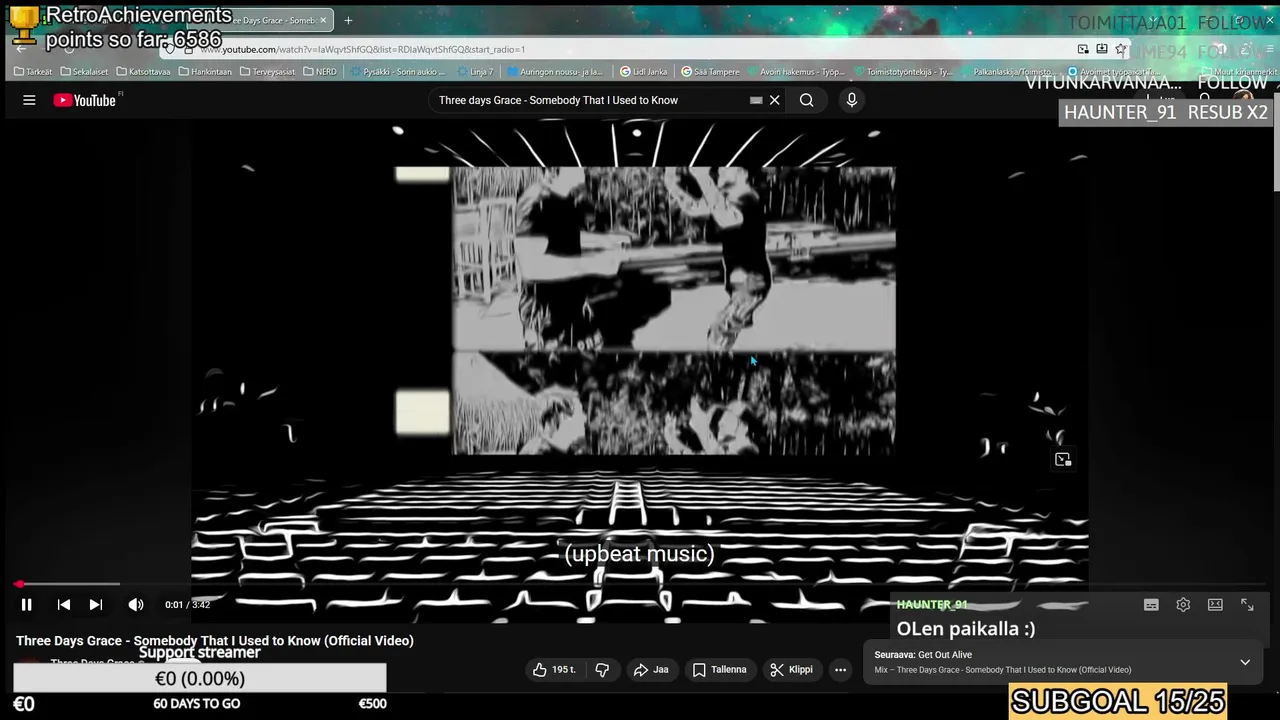
Task: Expand the Seuraava: Get Out Alive playlist panel
Action: 1245,662
